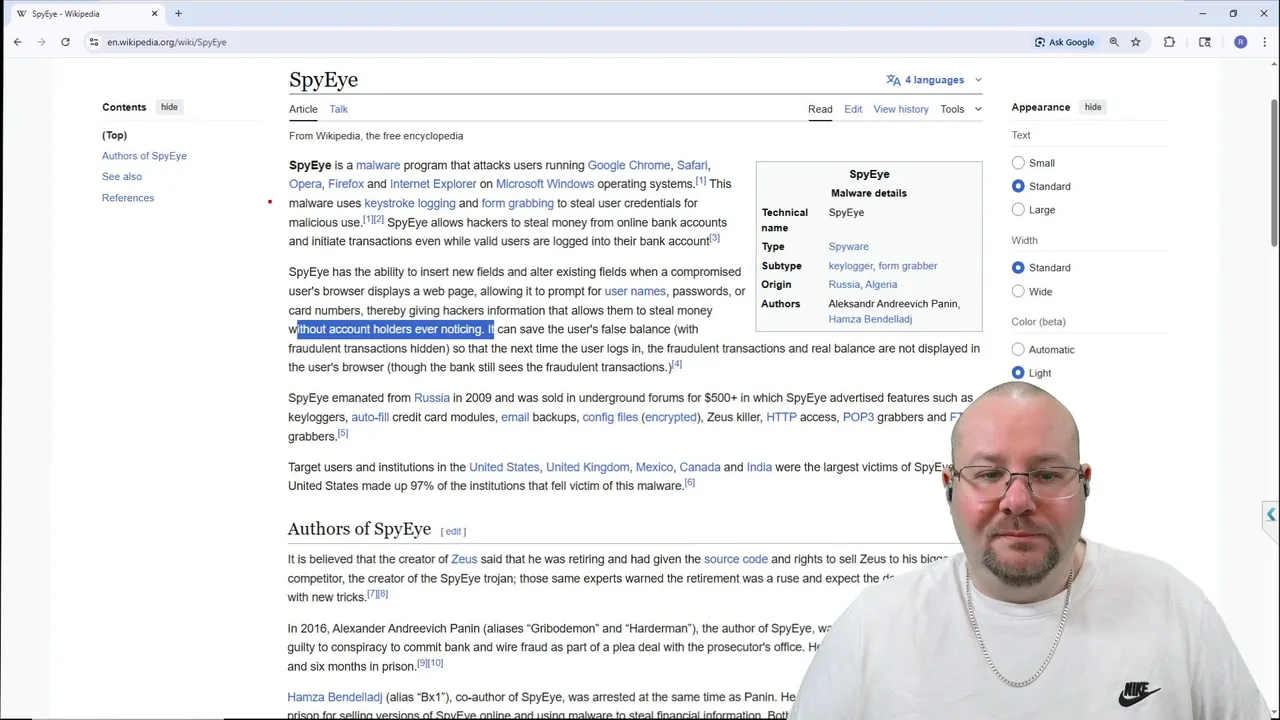Close the SpyEye - Wikipedia tab
This screenshot has width=1280, height=720.
155,14
